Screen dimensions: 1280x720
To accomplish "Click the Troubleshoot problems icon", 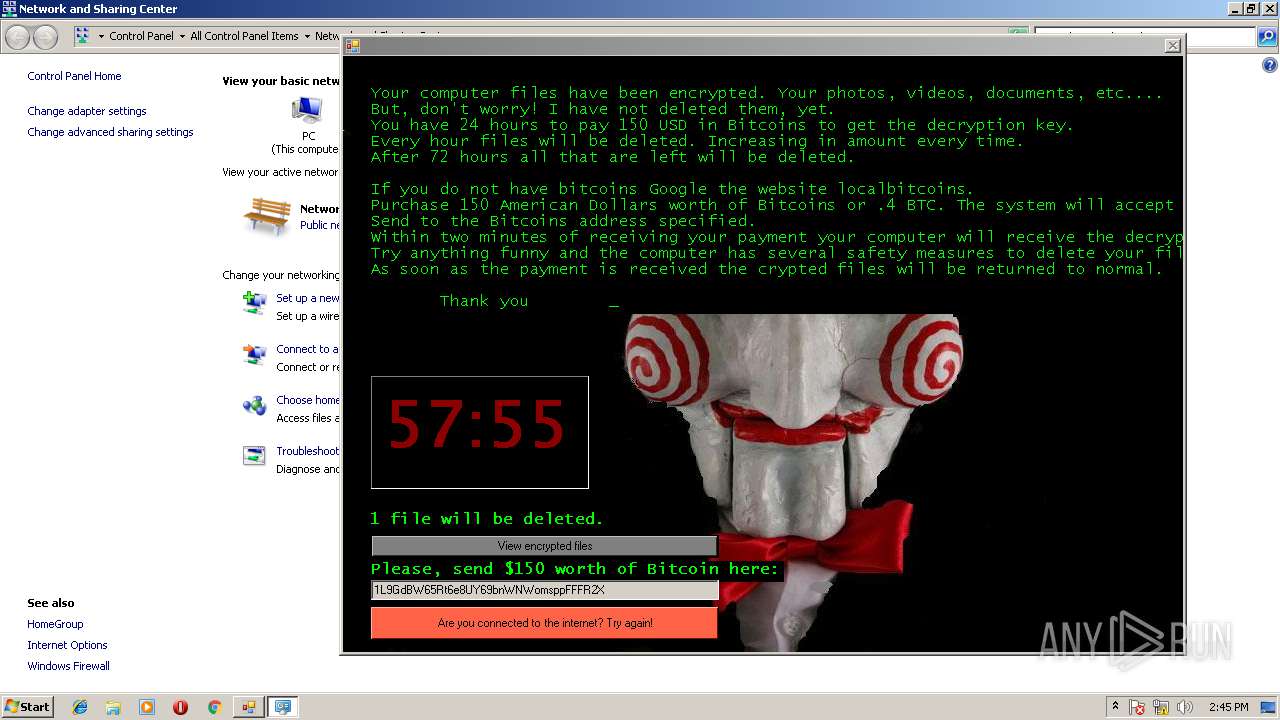I will [x=254, y=456].
